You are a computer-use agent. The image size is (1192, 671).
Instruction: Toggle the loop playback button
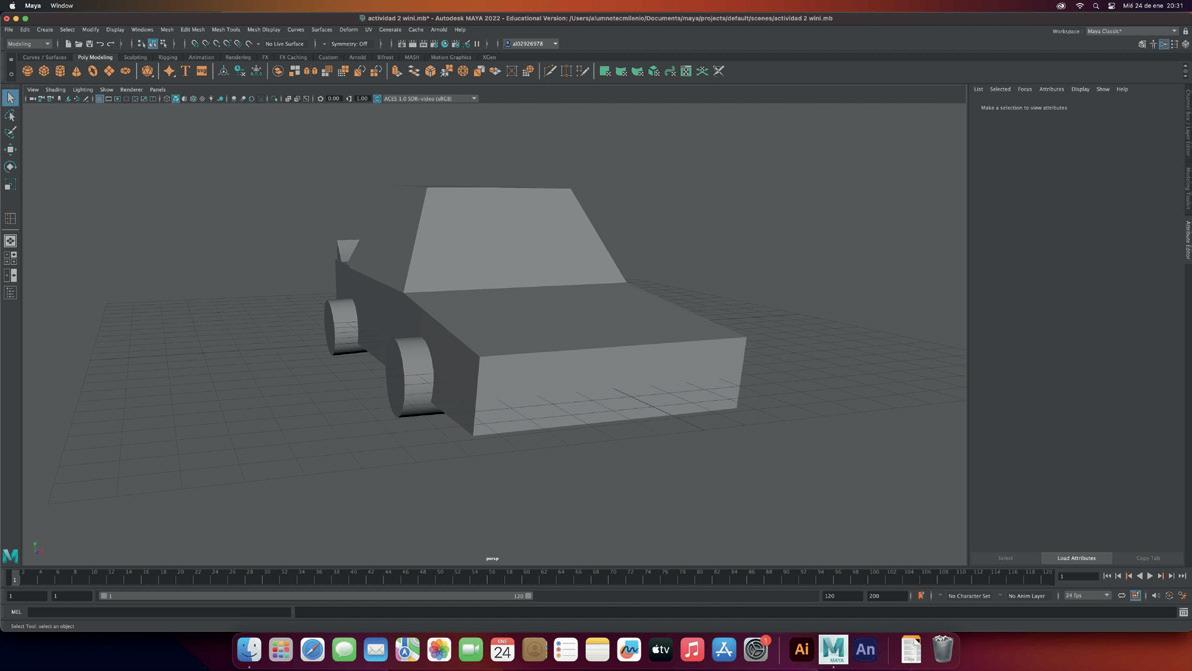pos(1121,596)
